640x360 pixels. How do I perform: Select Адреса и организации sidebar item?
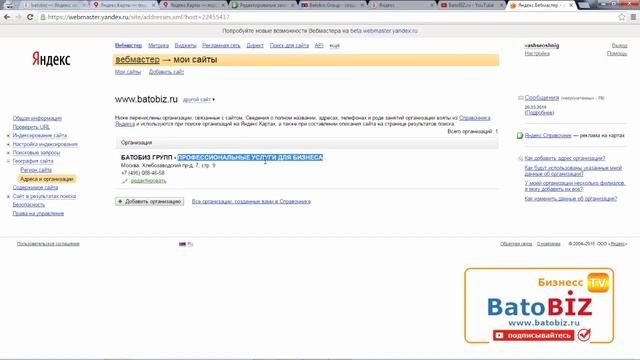coord(47,179)
